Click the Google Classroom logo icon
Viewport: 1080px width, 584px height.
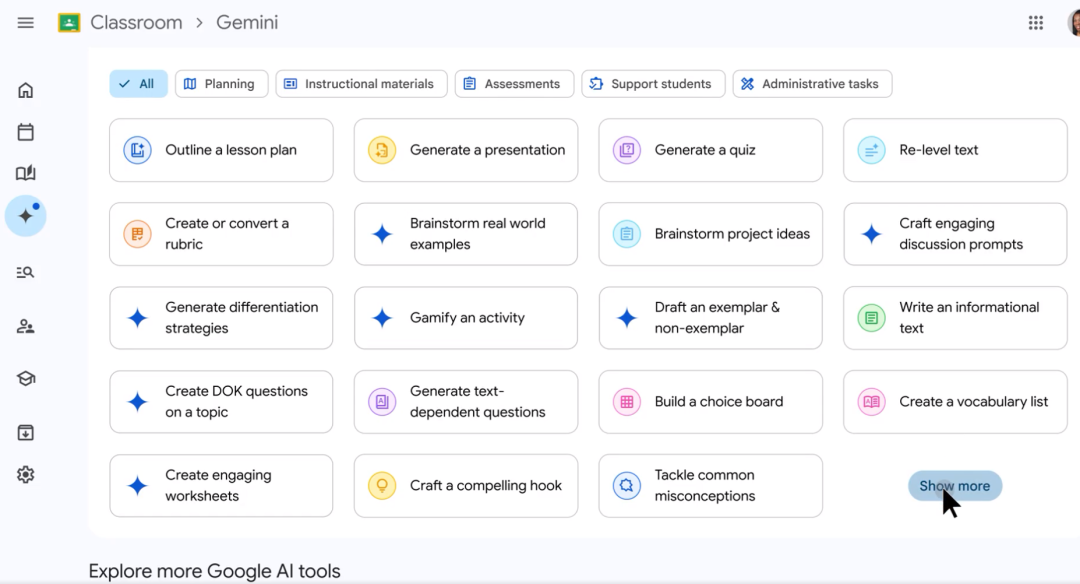69,23
